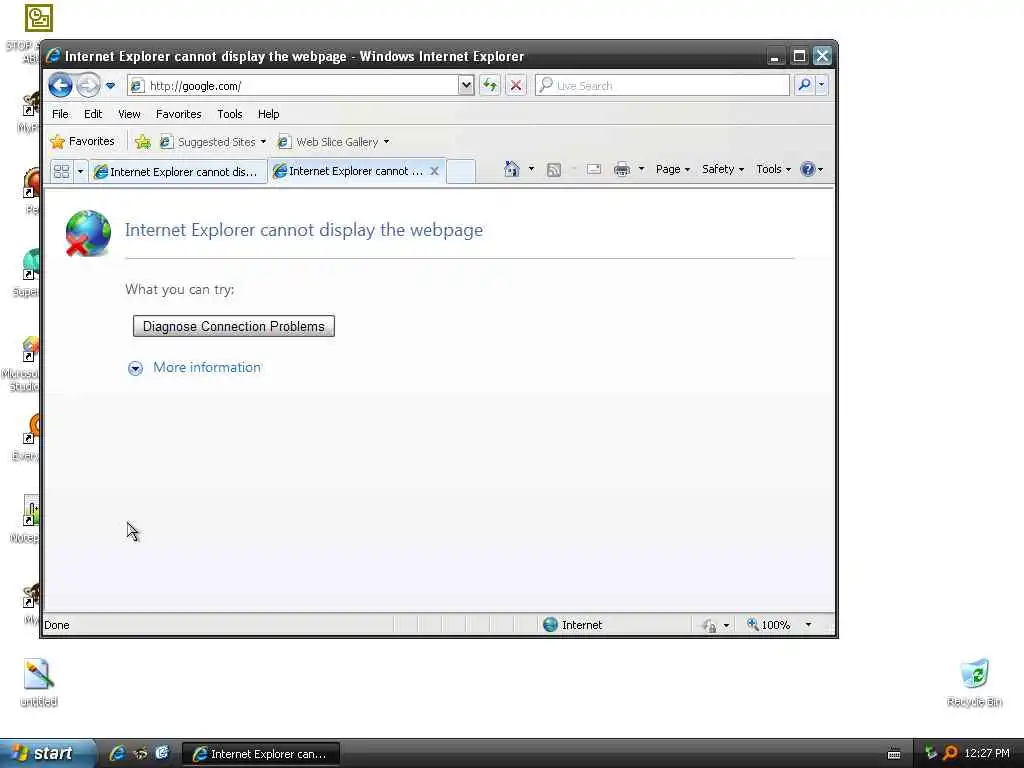This screenshot has width=1024, height=768.
Task: Open Web Slice Gallery in favorites bar
Action: click(333, 142)
